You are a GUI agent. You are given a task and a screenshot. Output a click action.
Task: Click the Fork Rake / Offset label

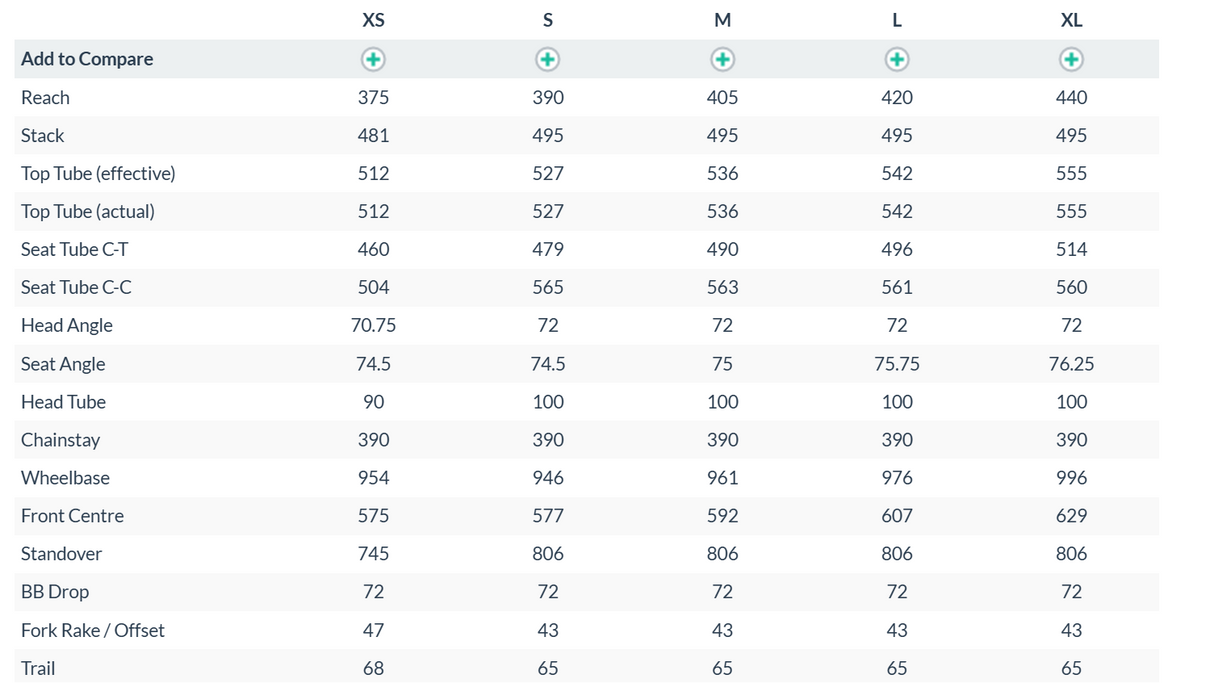93,630
